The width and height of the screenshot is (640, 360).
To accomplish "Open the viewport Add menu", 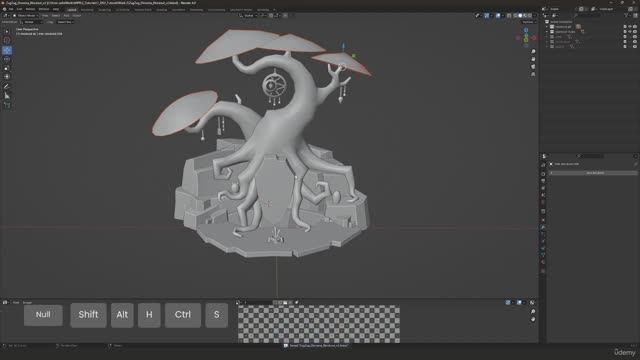I will 67,16.
